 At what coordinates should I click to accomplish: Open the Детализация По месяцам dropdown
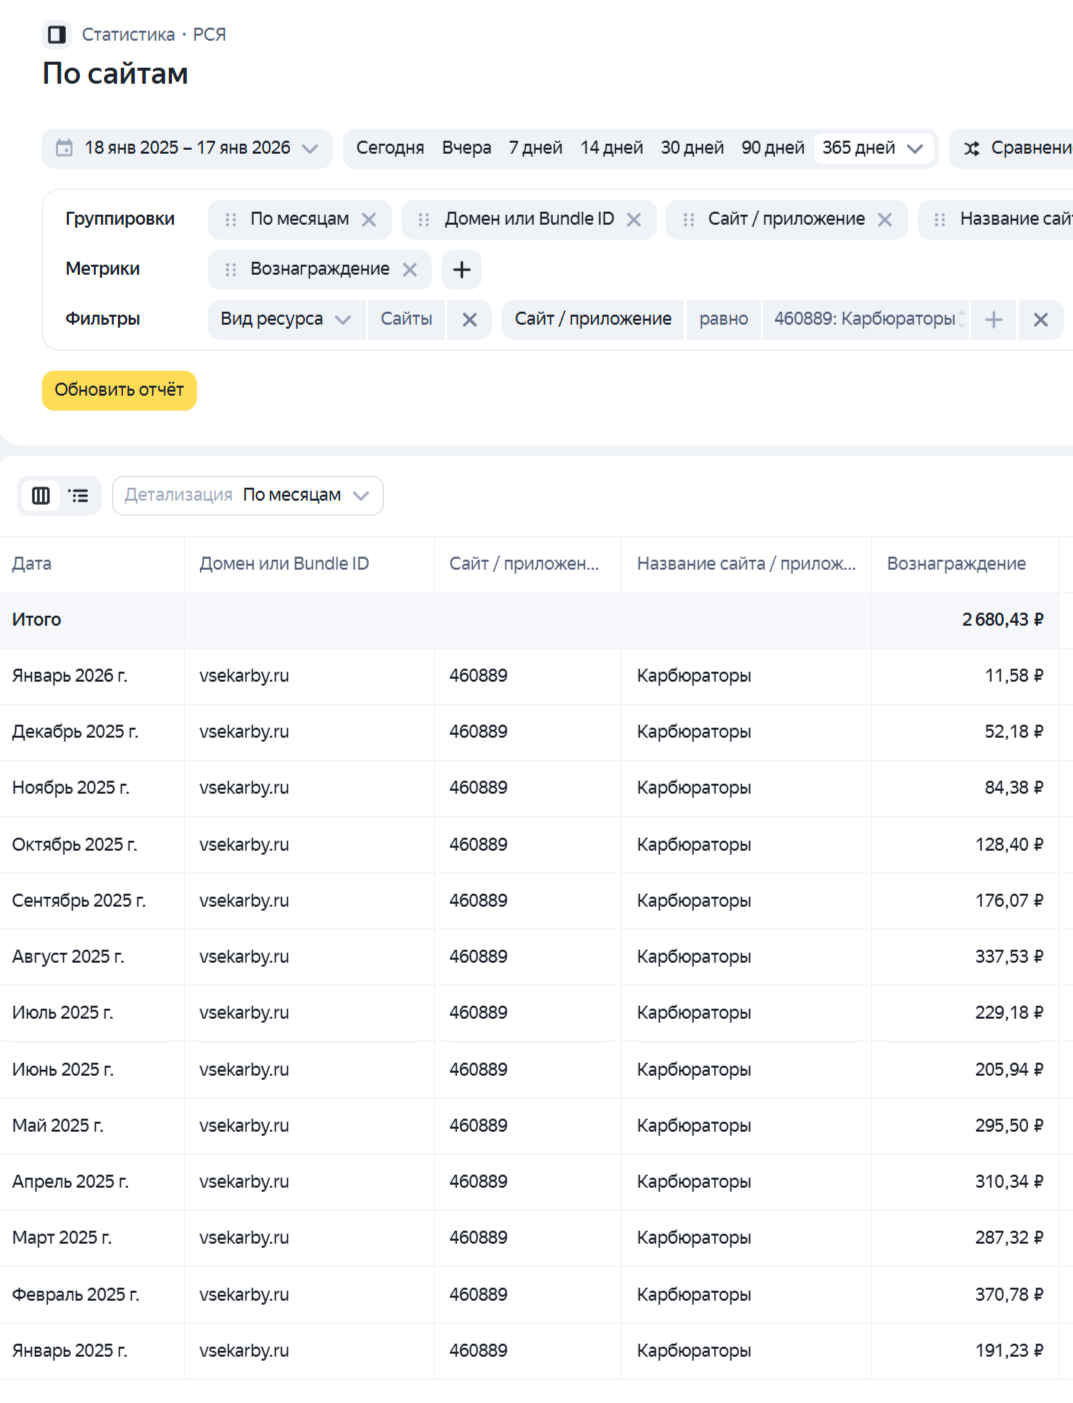point(248,496)
